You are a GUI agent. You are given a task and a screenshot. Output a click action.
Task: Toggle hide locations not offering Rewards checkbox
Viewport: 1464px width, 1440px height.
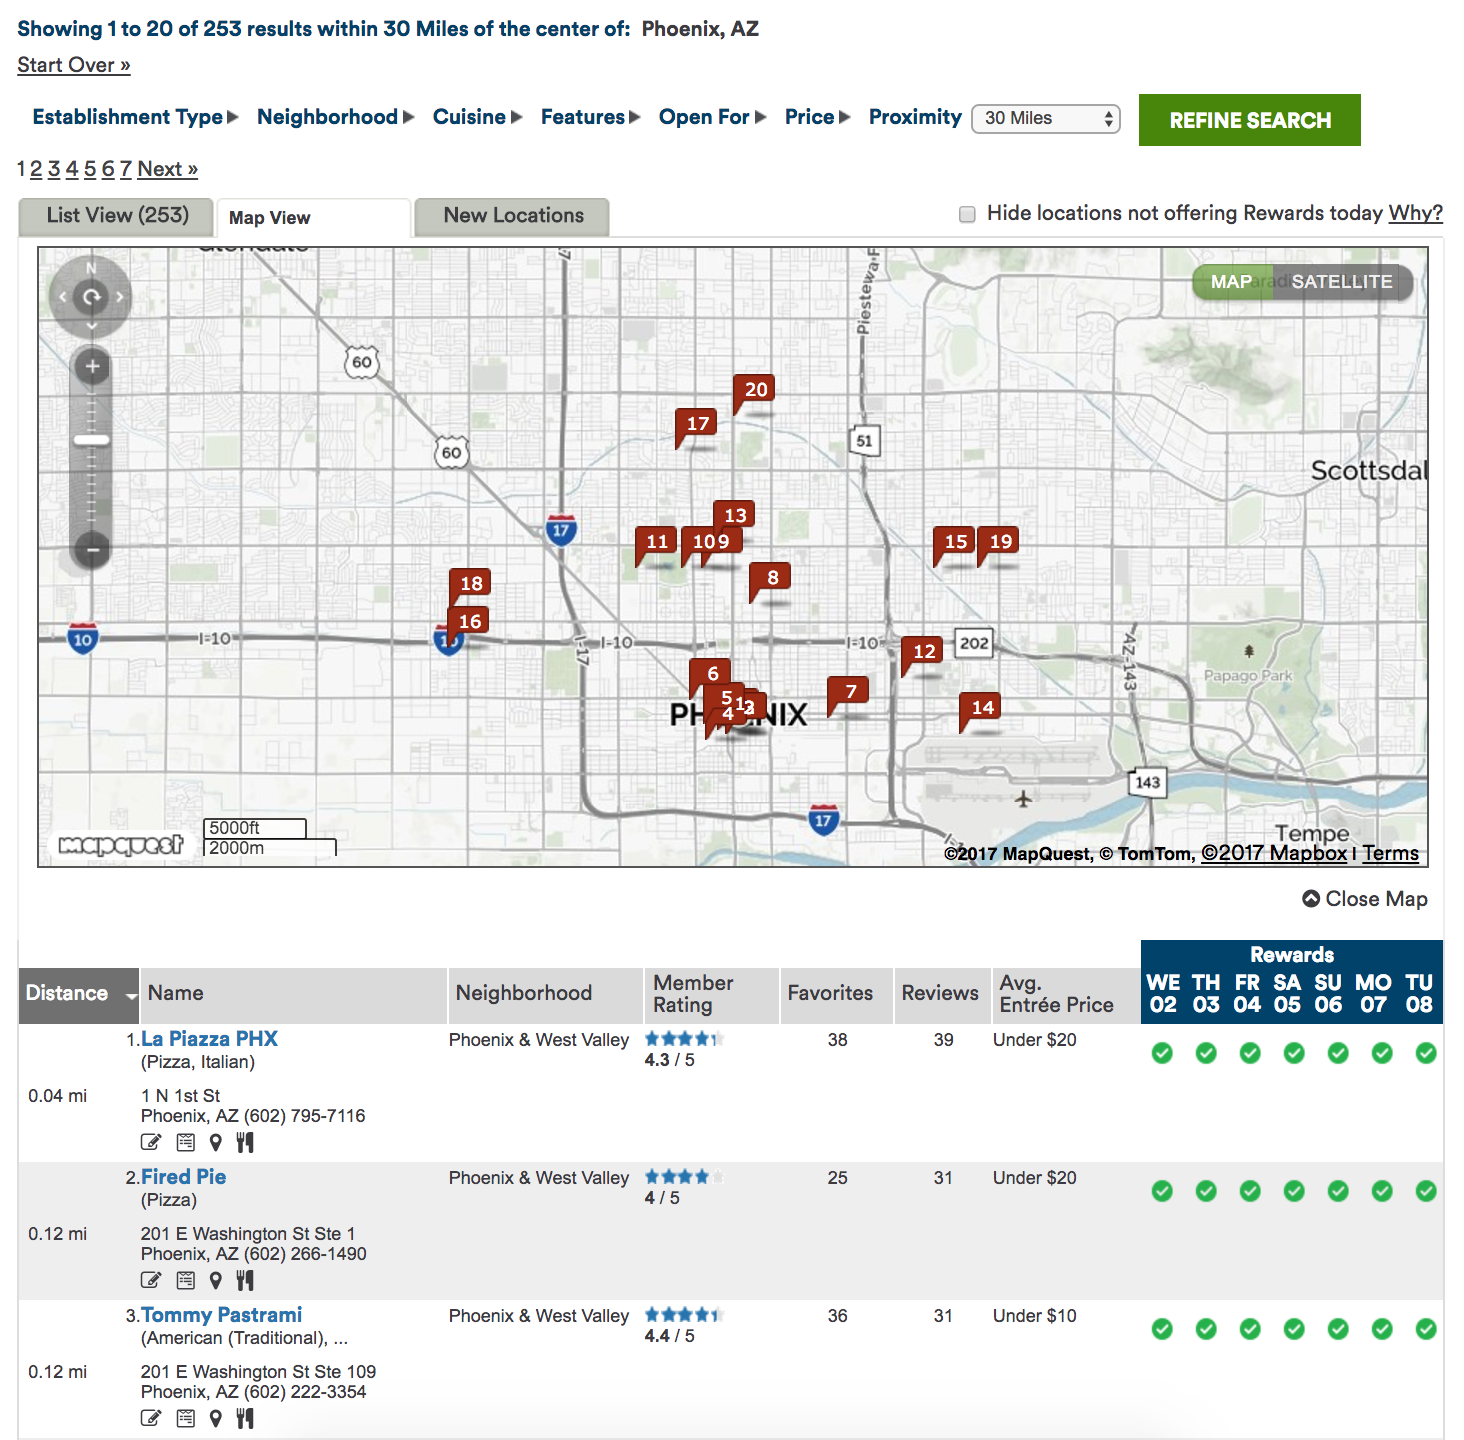pos(967,214)
